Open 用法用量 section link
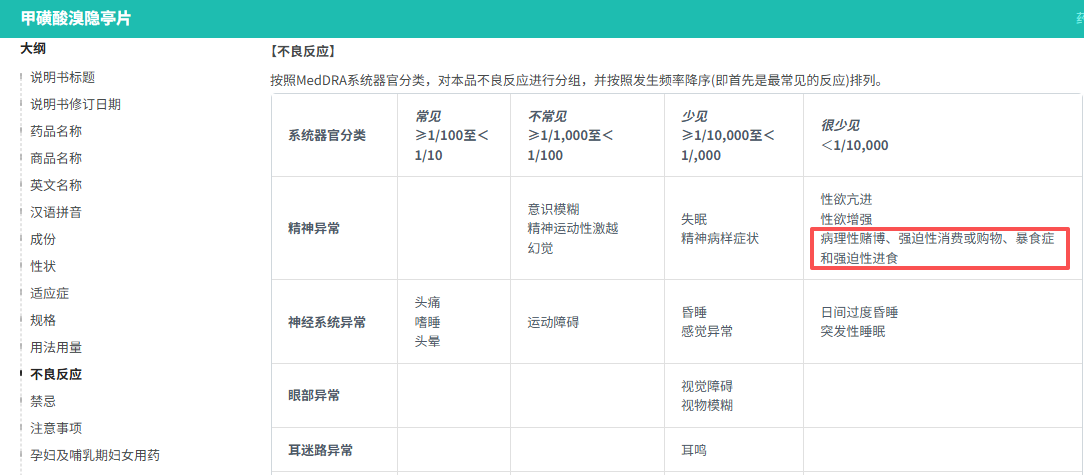This screenshot has width=1084, height=475. pos(56,347)
